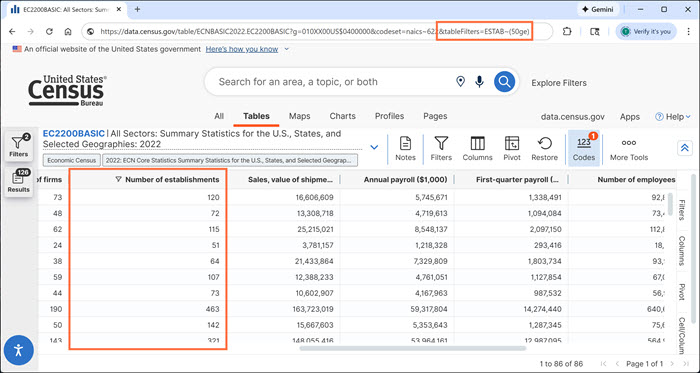Open the vertical Pivot side tab
The height and width of the screenshot is (373, 700).
682,291
